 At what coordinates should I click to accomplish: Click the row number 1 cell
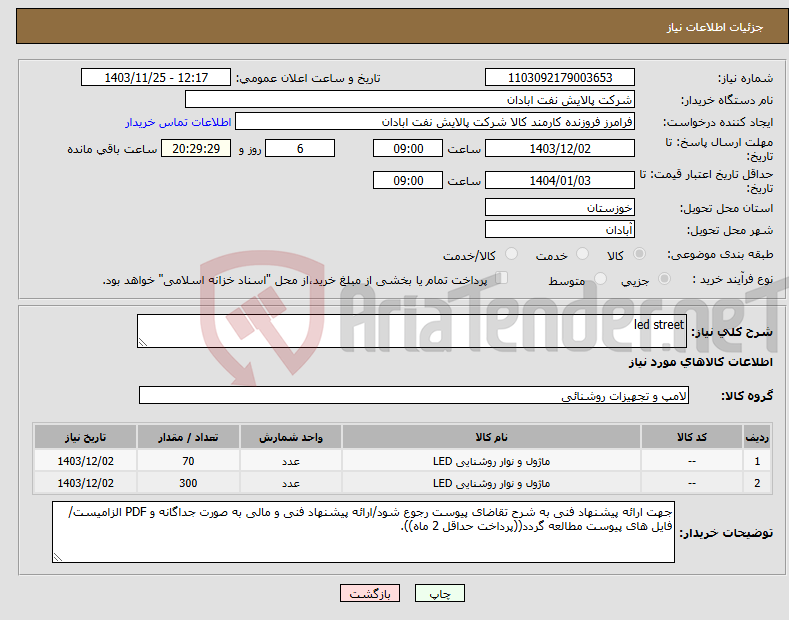click(757, 461)
